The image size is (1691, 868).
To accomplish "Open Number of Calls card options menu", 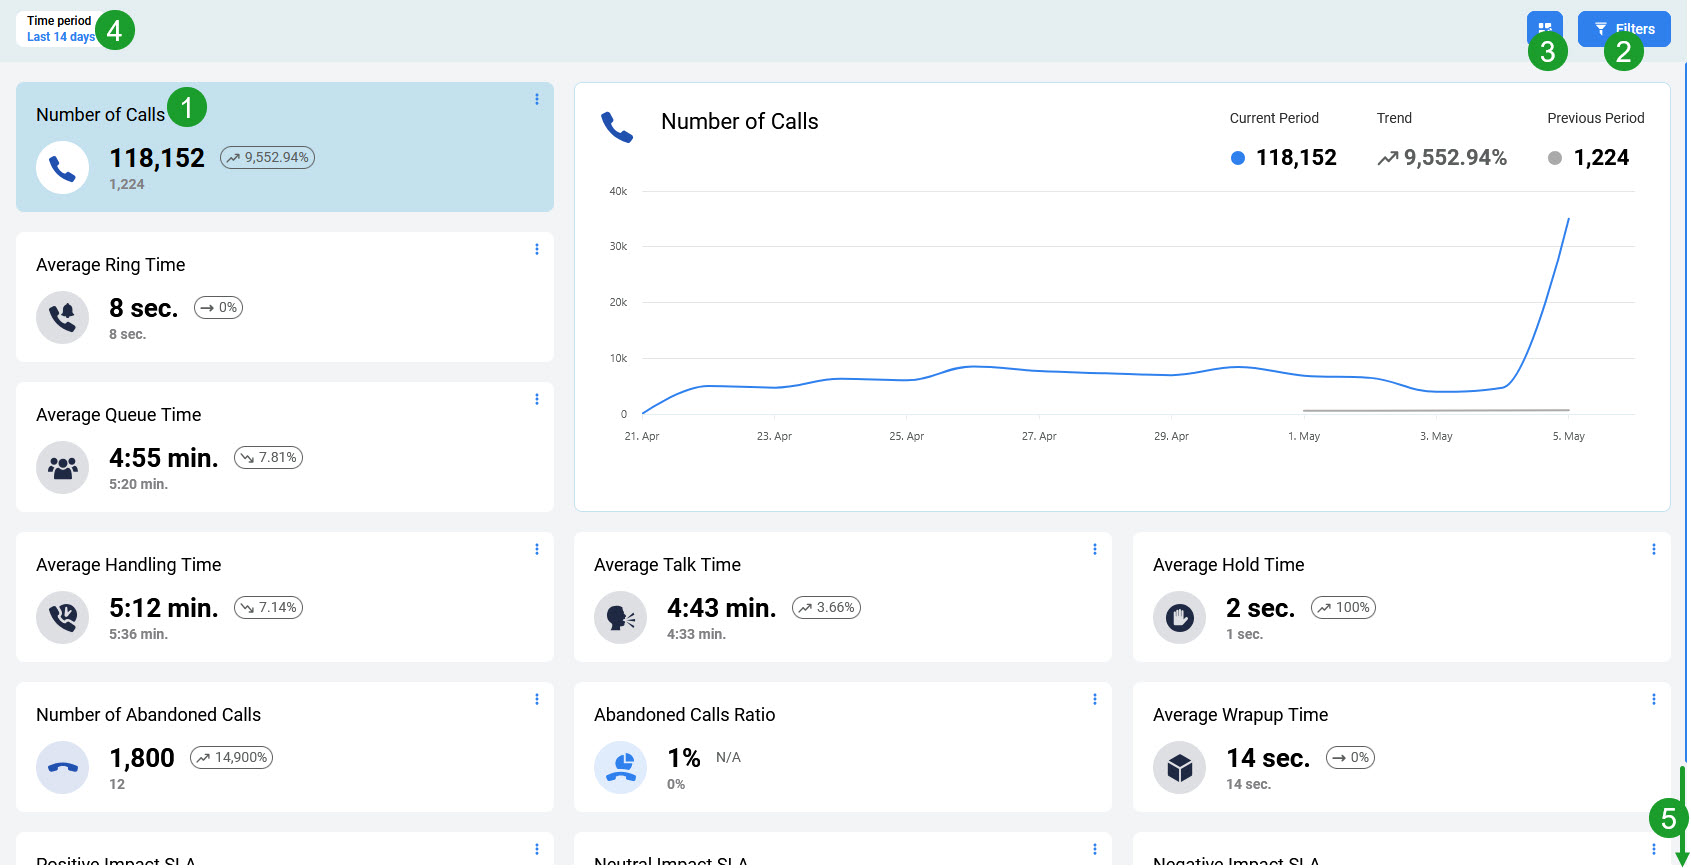I will [x=537, y=99].
